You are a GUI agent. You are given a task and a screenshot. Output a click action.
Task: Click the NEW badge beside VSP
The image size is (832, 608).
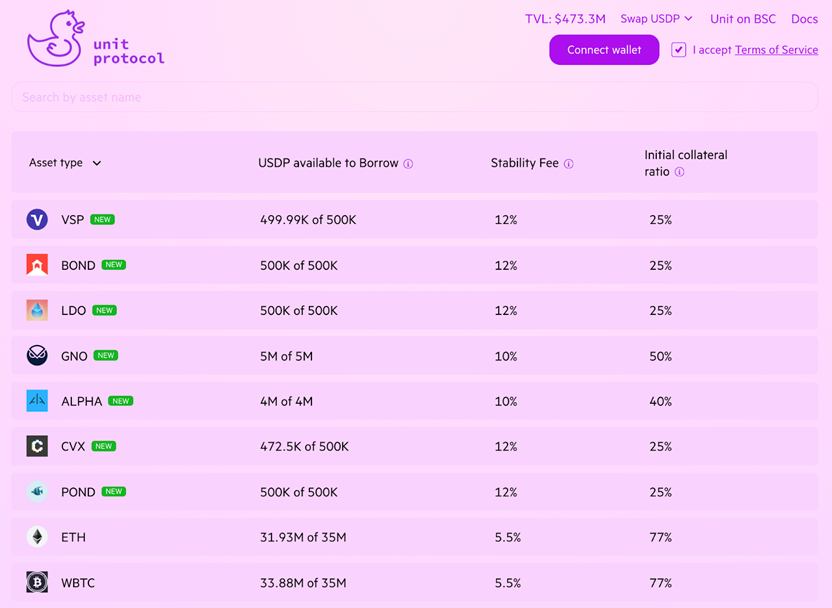[x=102, y=220]
